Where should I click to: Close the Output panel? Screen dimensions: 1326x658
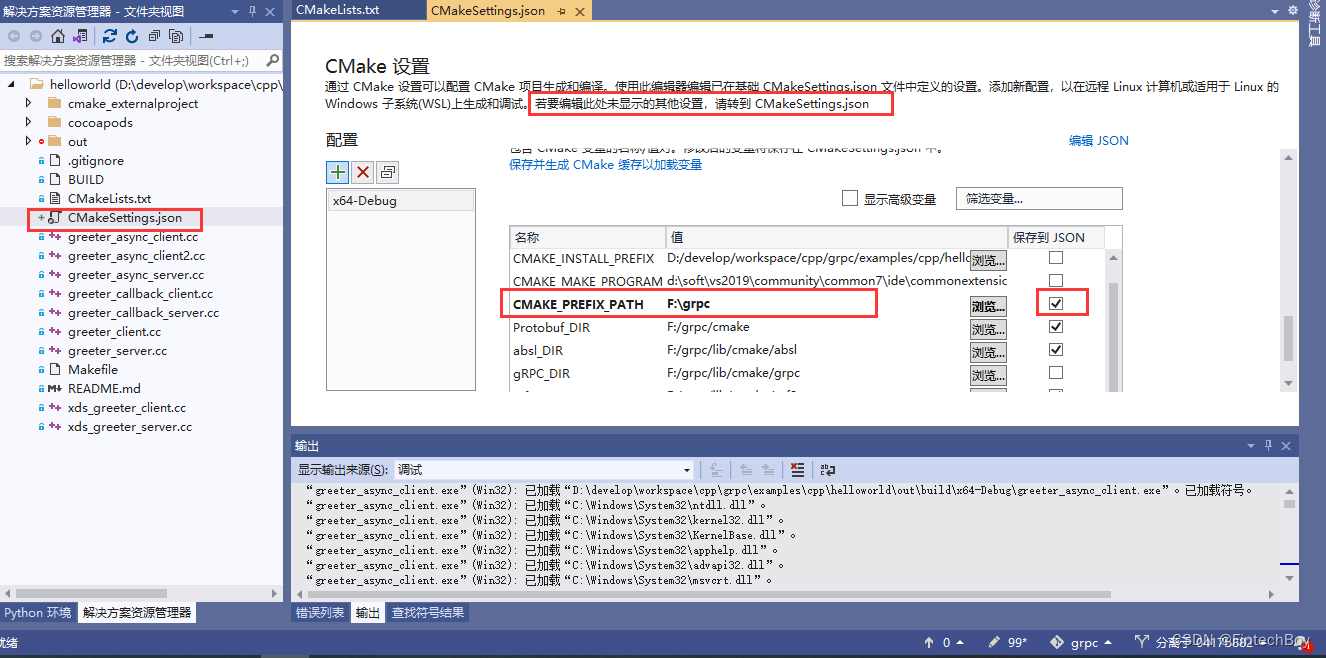point(1286,446)
